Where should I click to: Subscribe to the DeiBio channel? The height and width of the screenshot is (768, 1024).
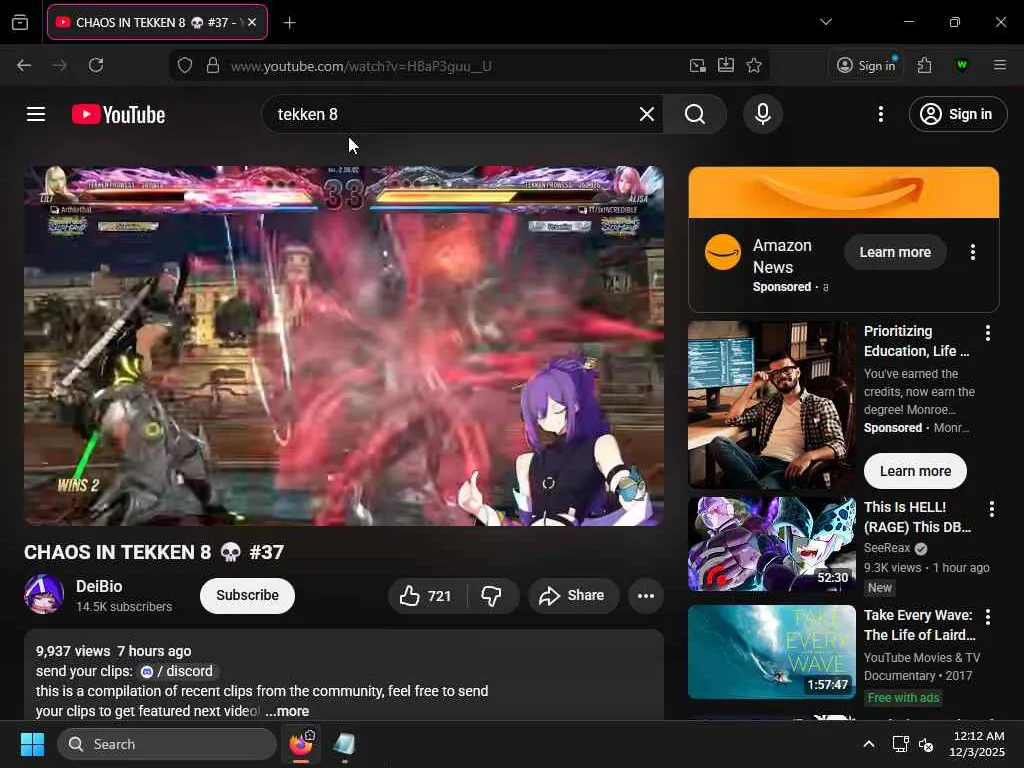tap(247, 596)
